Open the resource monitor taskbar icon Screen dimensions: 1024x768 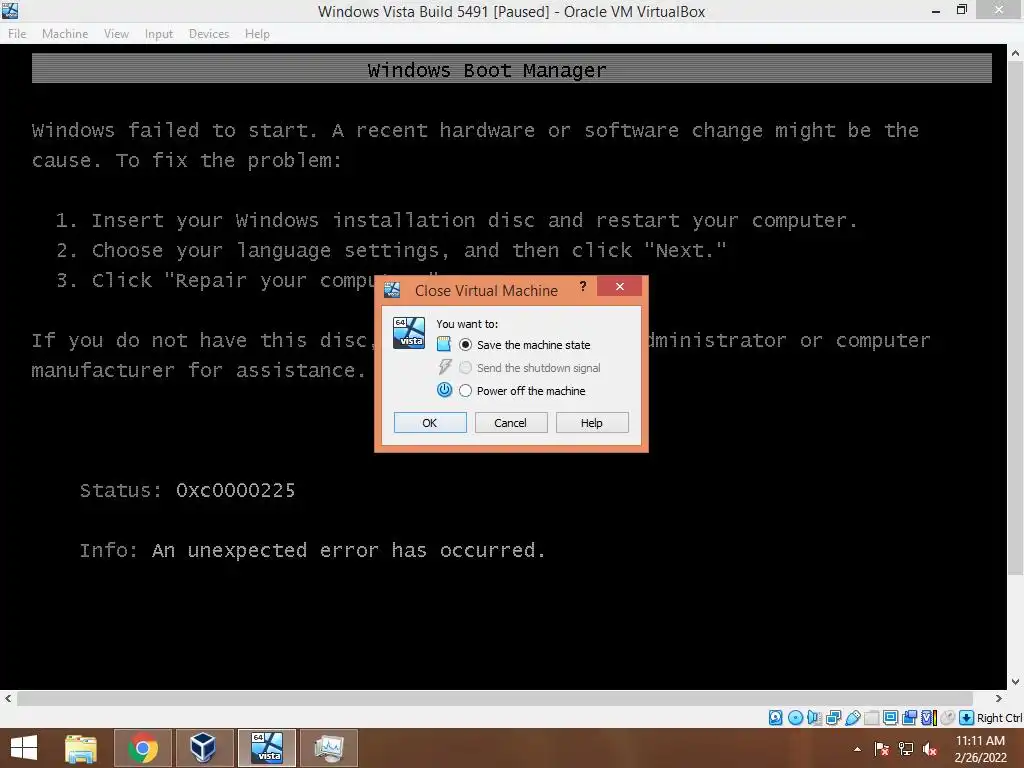[x=329, y=748]
